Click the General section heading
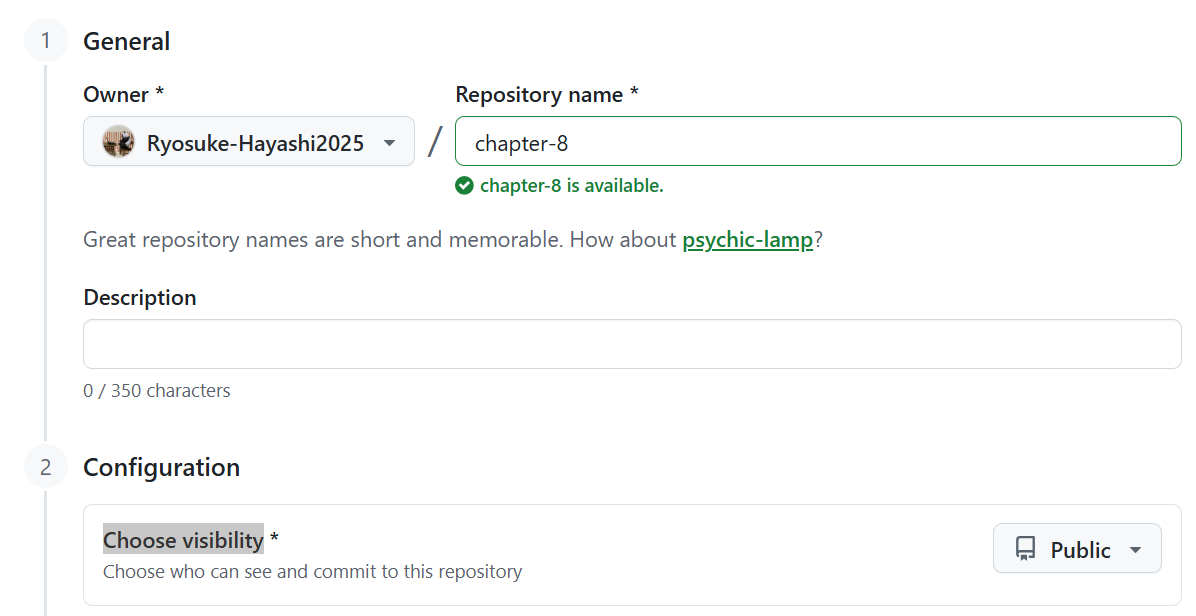This screenshot has width=1196, height=616. coord(127,42)
